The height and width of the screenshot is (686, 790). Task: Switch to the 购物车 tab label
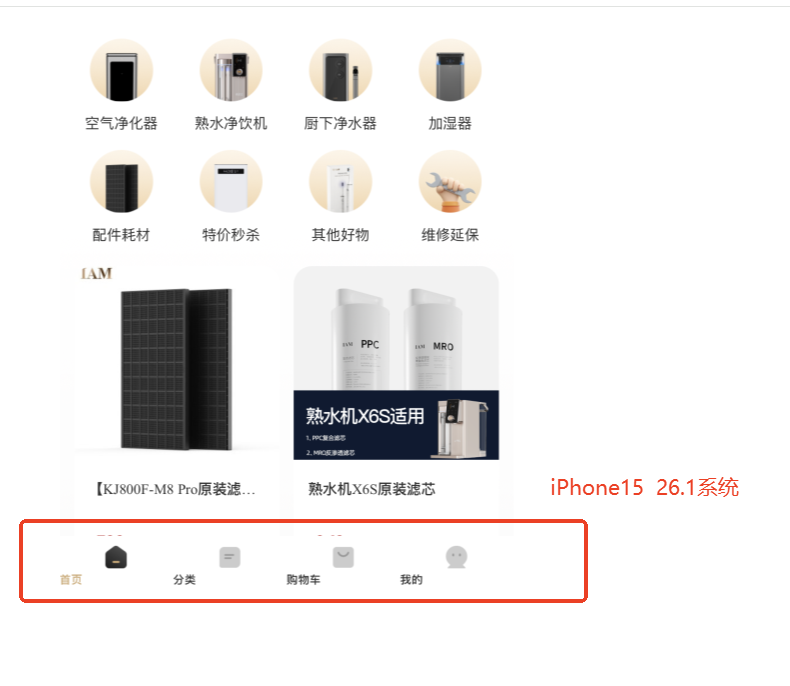(x=303, y=580)
